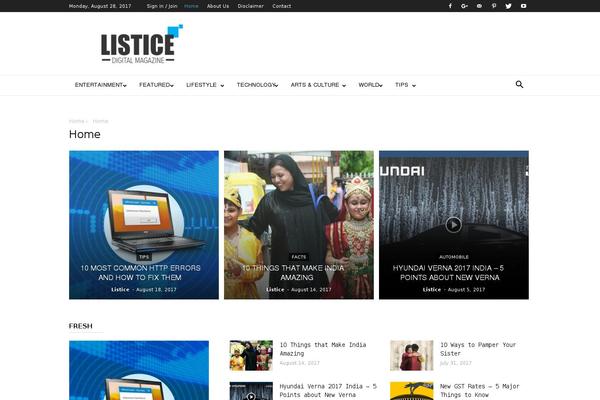Open Hyundai Verna thumbnail in Fresh list
The height and width of the screenshot is (400, 600).
pyautogui.click(x=251, y=391)
